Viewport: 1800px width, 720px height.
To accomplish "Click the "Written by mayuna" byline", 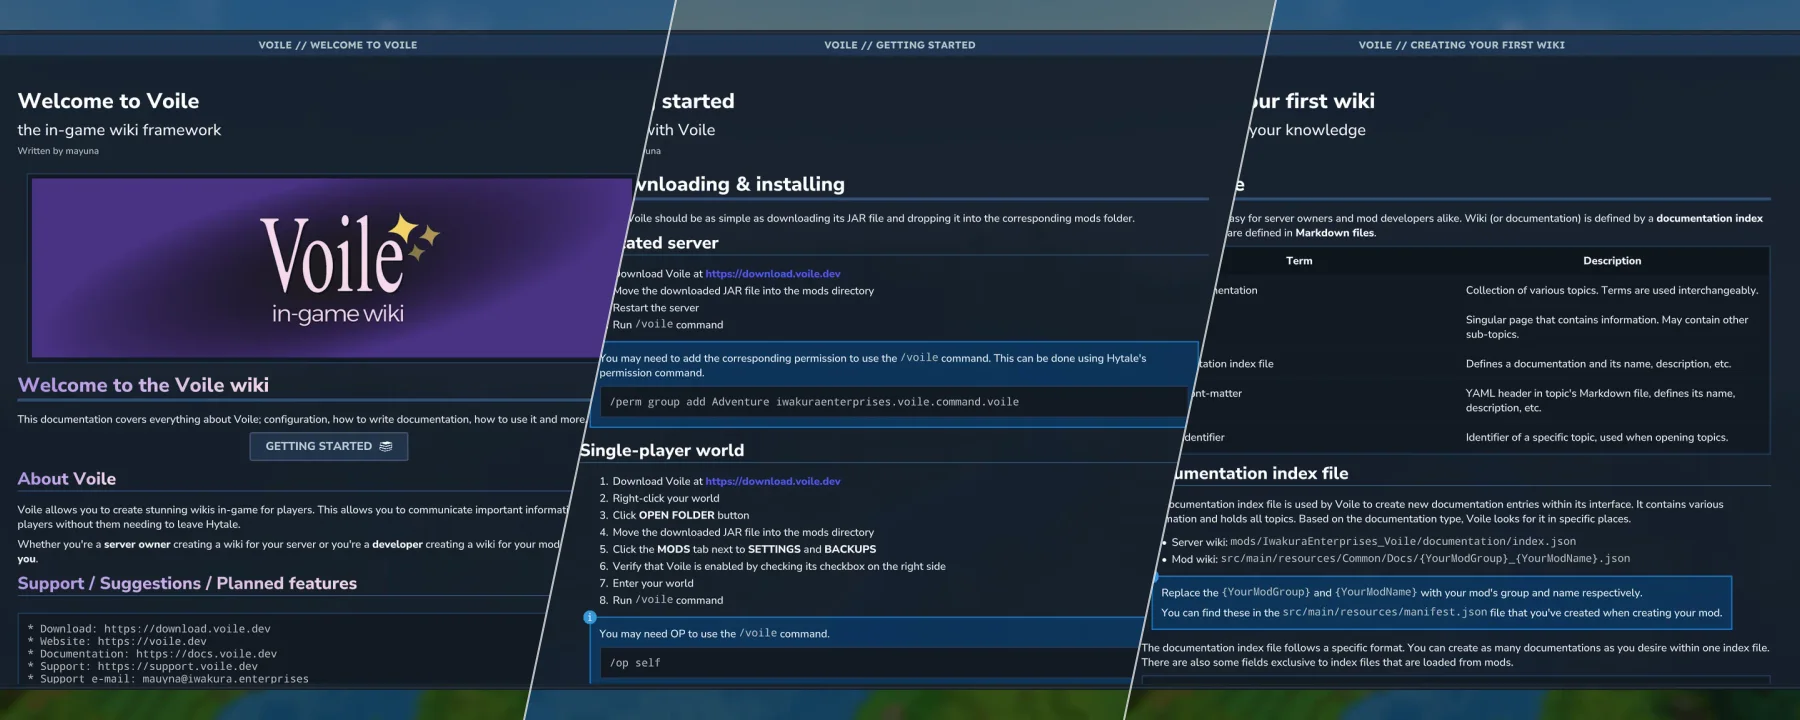I will [58, 151].
